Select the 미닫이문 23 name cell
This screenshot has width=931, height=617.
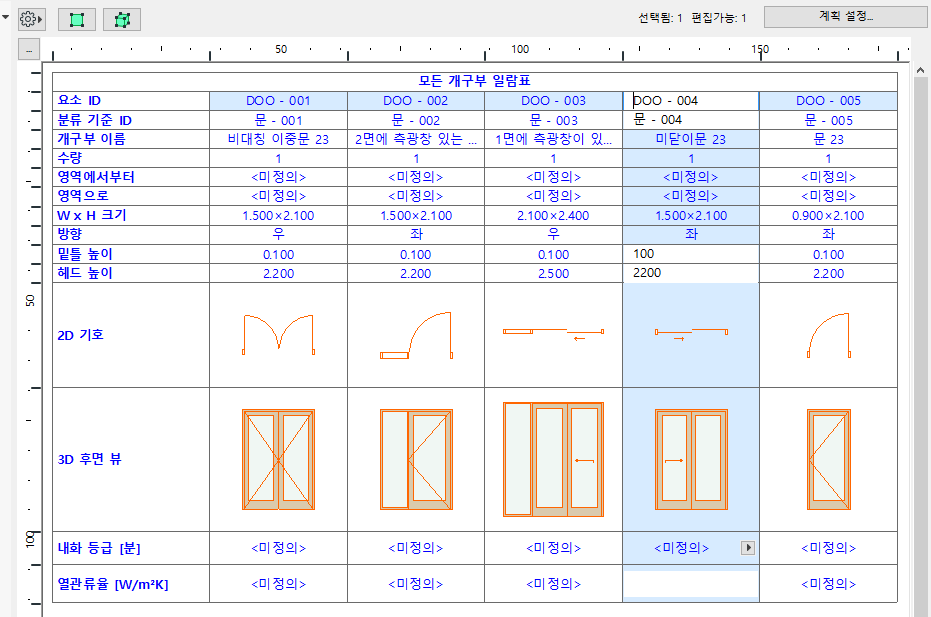pyautogui.click(x=690, y=138)
